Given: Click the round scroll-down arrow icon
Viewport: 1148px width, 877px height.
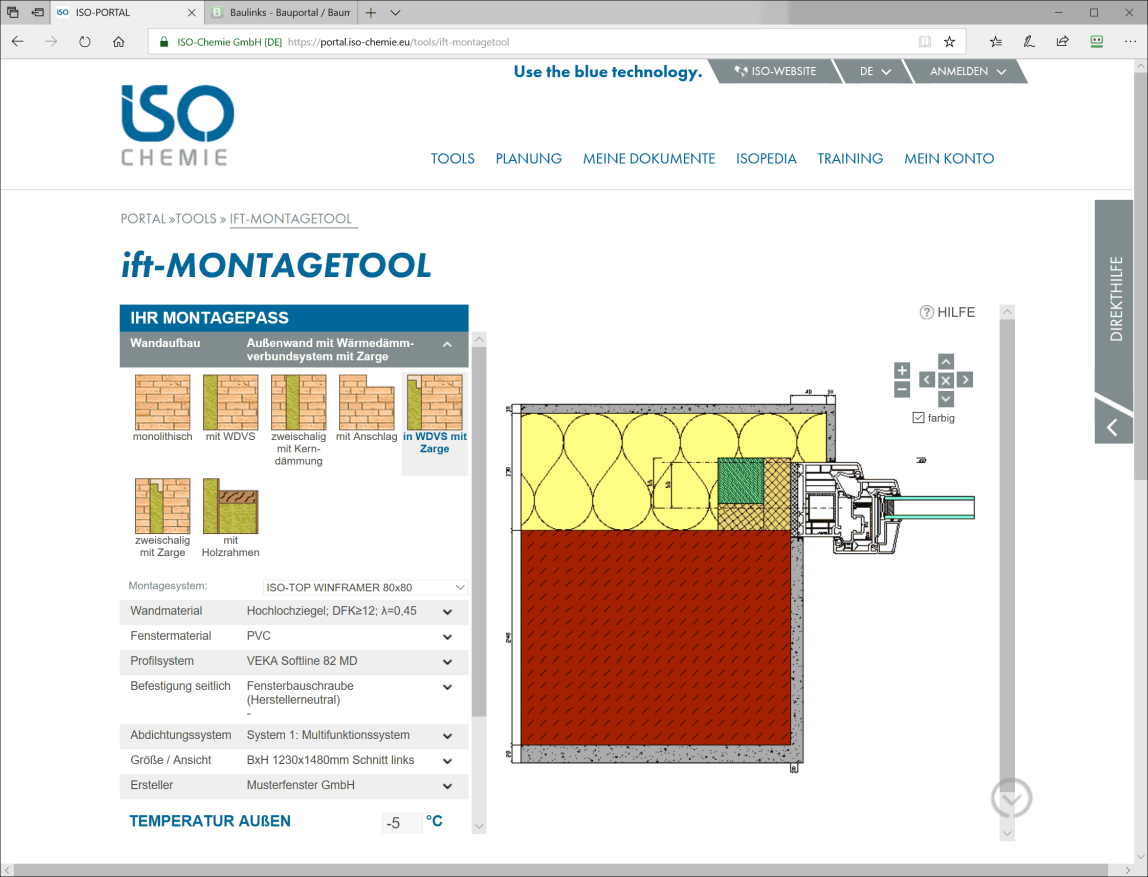Looking at the screenshot, I should pos(1011,799).
